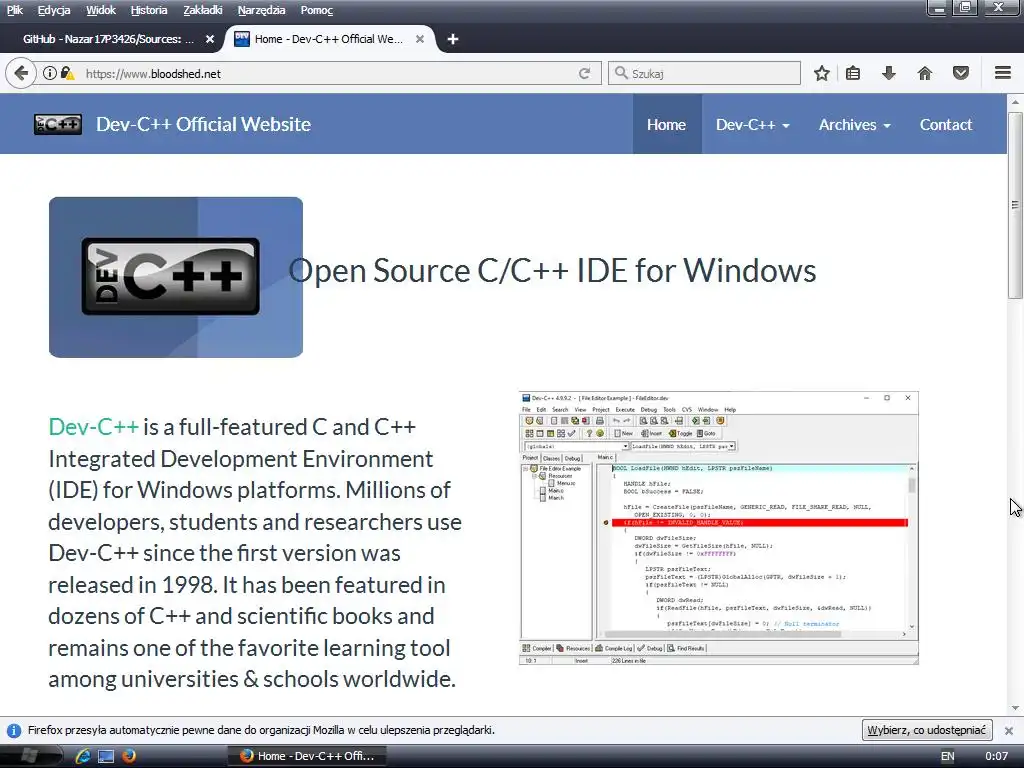
Task: Click Wybierz, co udostępniać button
Action: pyautogui.click(x=927, y=729)
